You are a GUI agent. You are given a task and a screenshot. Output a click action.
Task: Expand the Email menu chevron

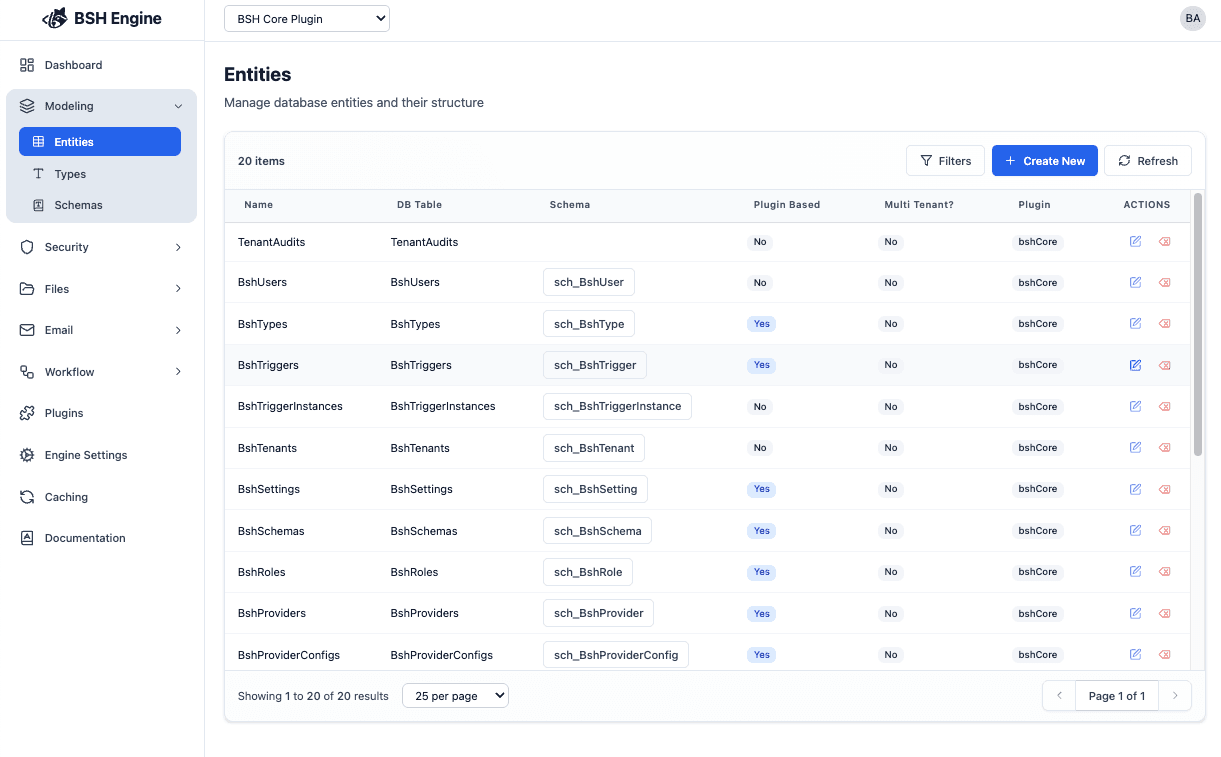tap(178, 330)
